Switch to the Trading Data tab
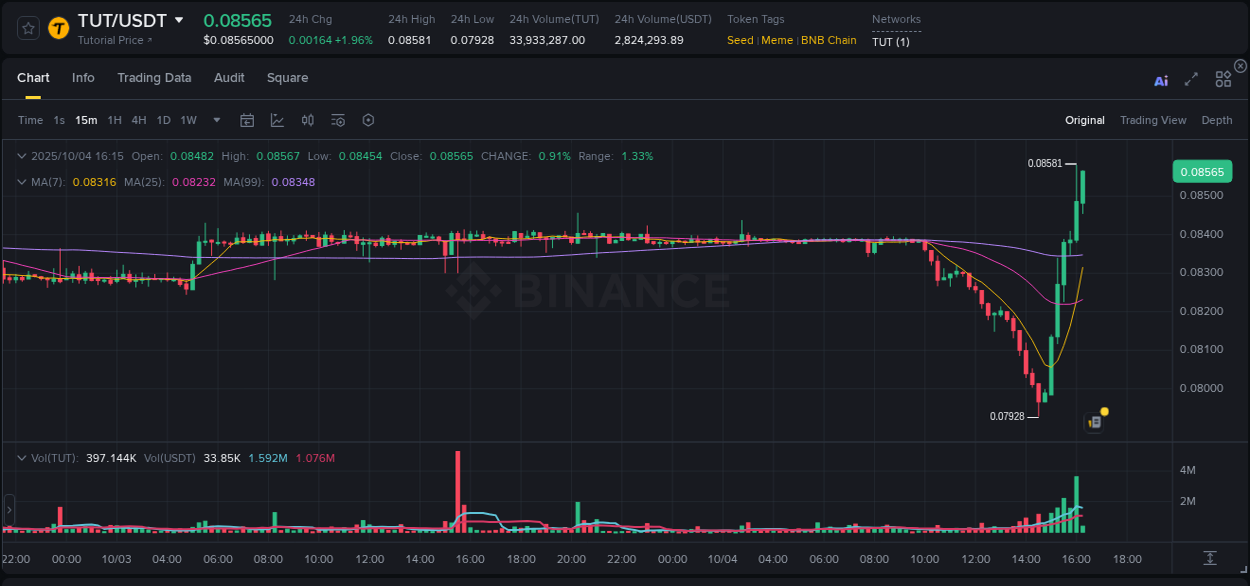1250x586 pixels. click(x=154, y=78)
